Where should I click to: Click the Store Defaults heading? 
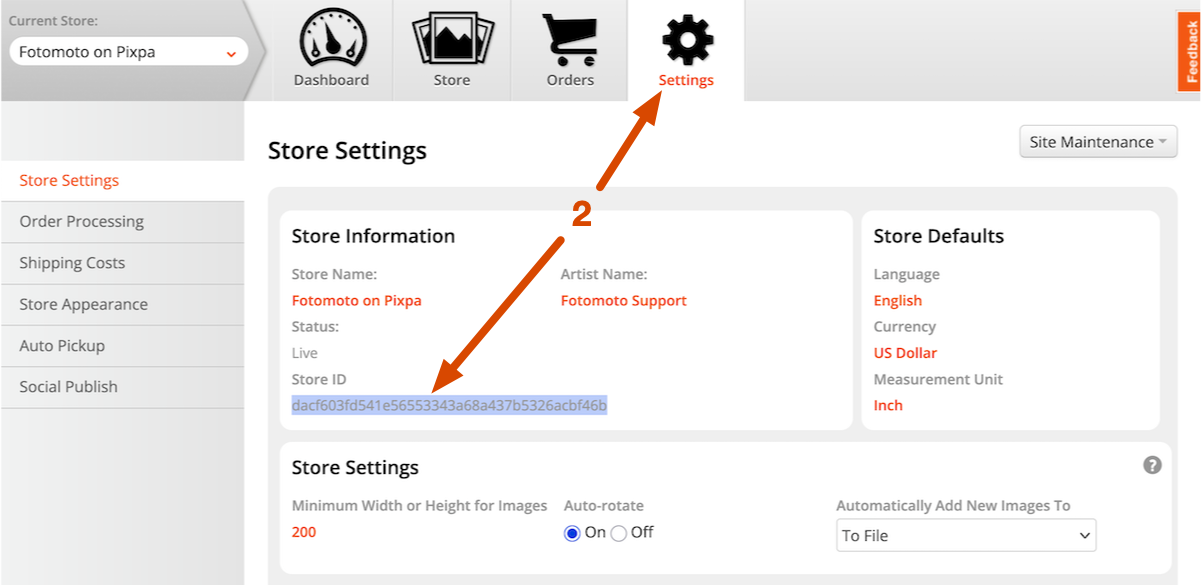[939, 236]
